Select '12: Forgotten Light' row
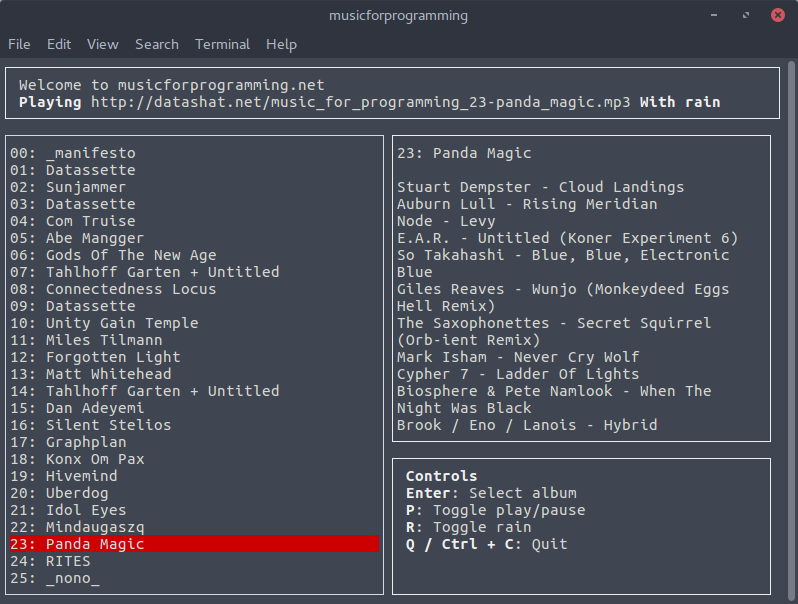This screenshot has width=798, height=604. pos(194,357)
